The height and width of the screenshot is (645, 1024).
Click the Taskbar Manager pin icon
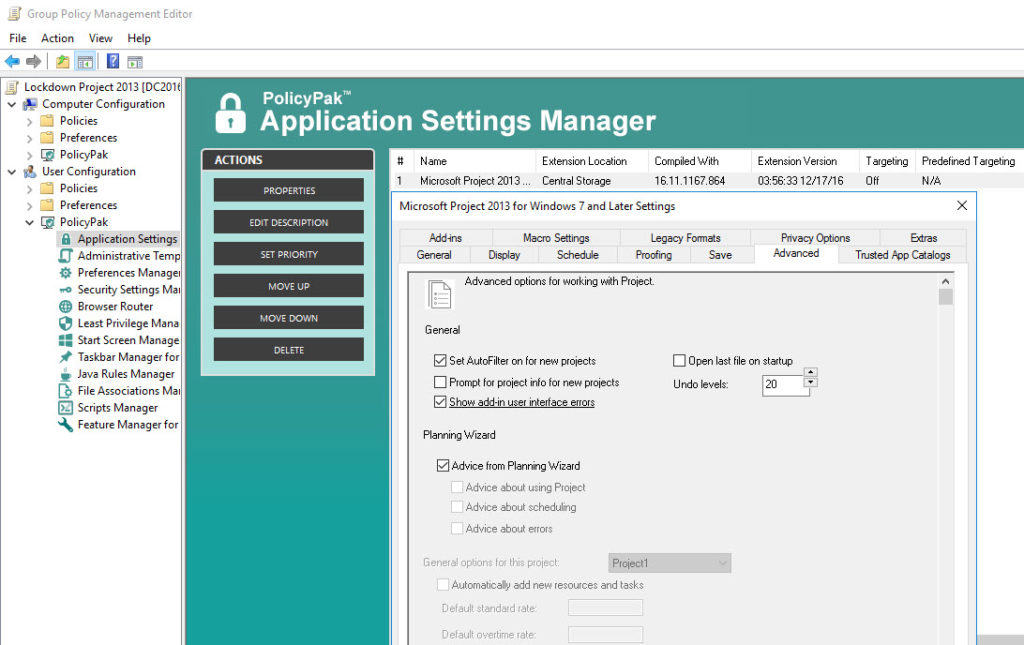(66, 357)
